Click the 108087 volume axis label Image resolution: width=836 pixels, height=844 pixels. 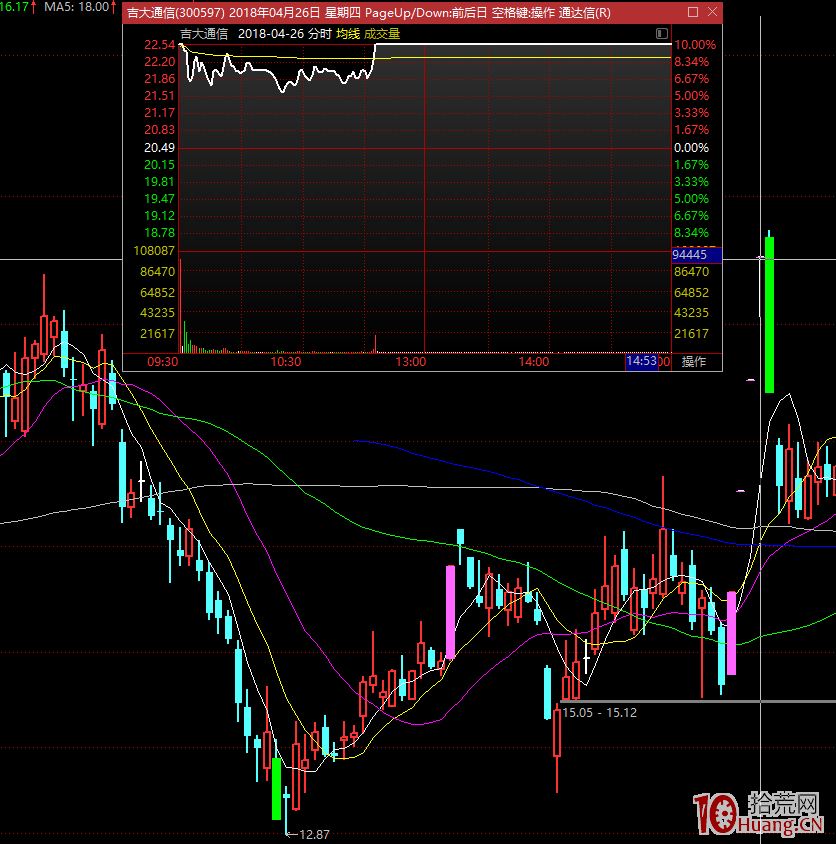(x=154, y=251)
